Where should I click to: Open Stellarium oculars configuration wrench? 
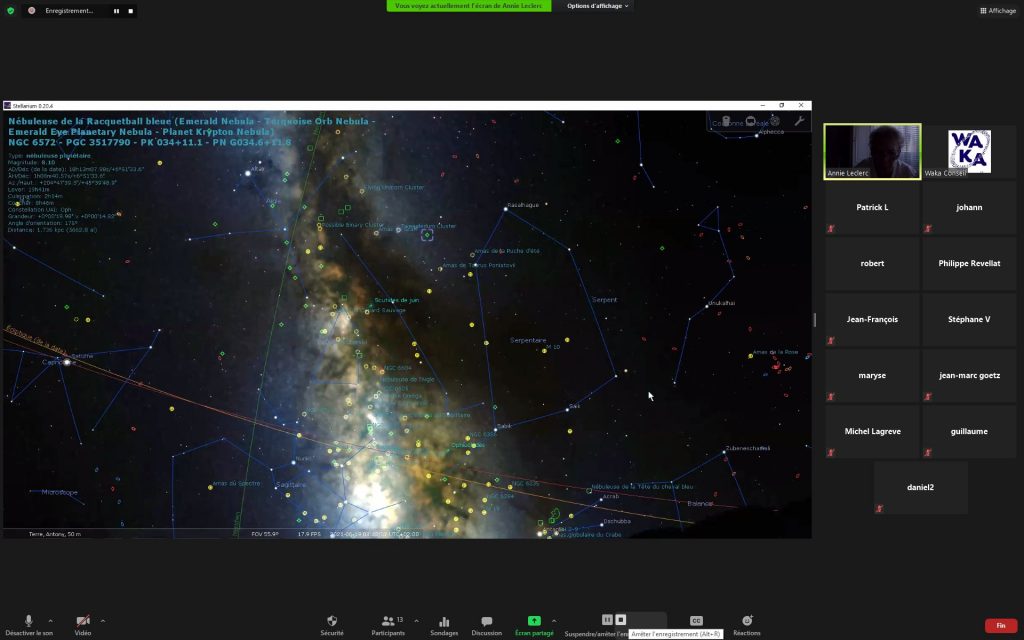[x=799, y=121]
